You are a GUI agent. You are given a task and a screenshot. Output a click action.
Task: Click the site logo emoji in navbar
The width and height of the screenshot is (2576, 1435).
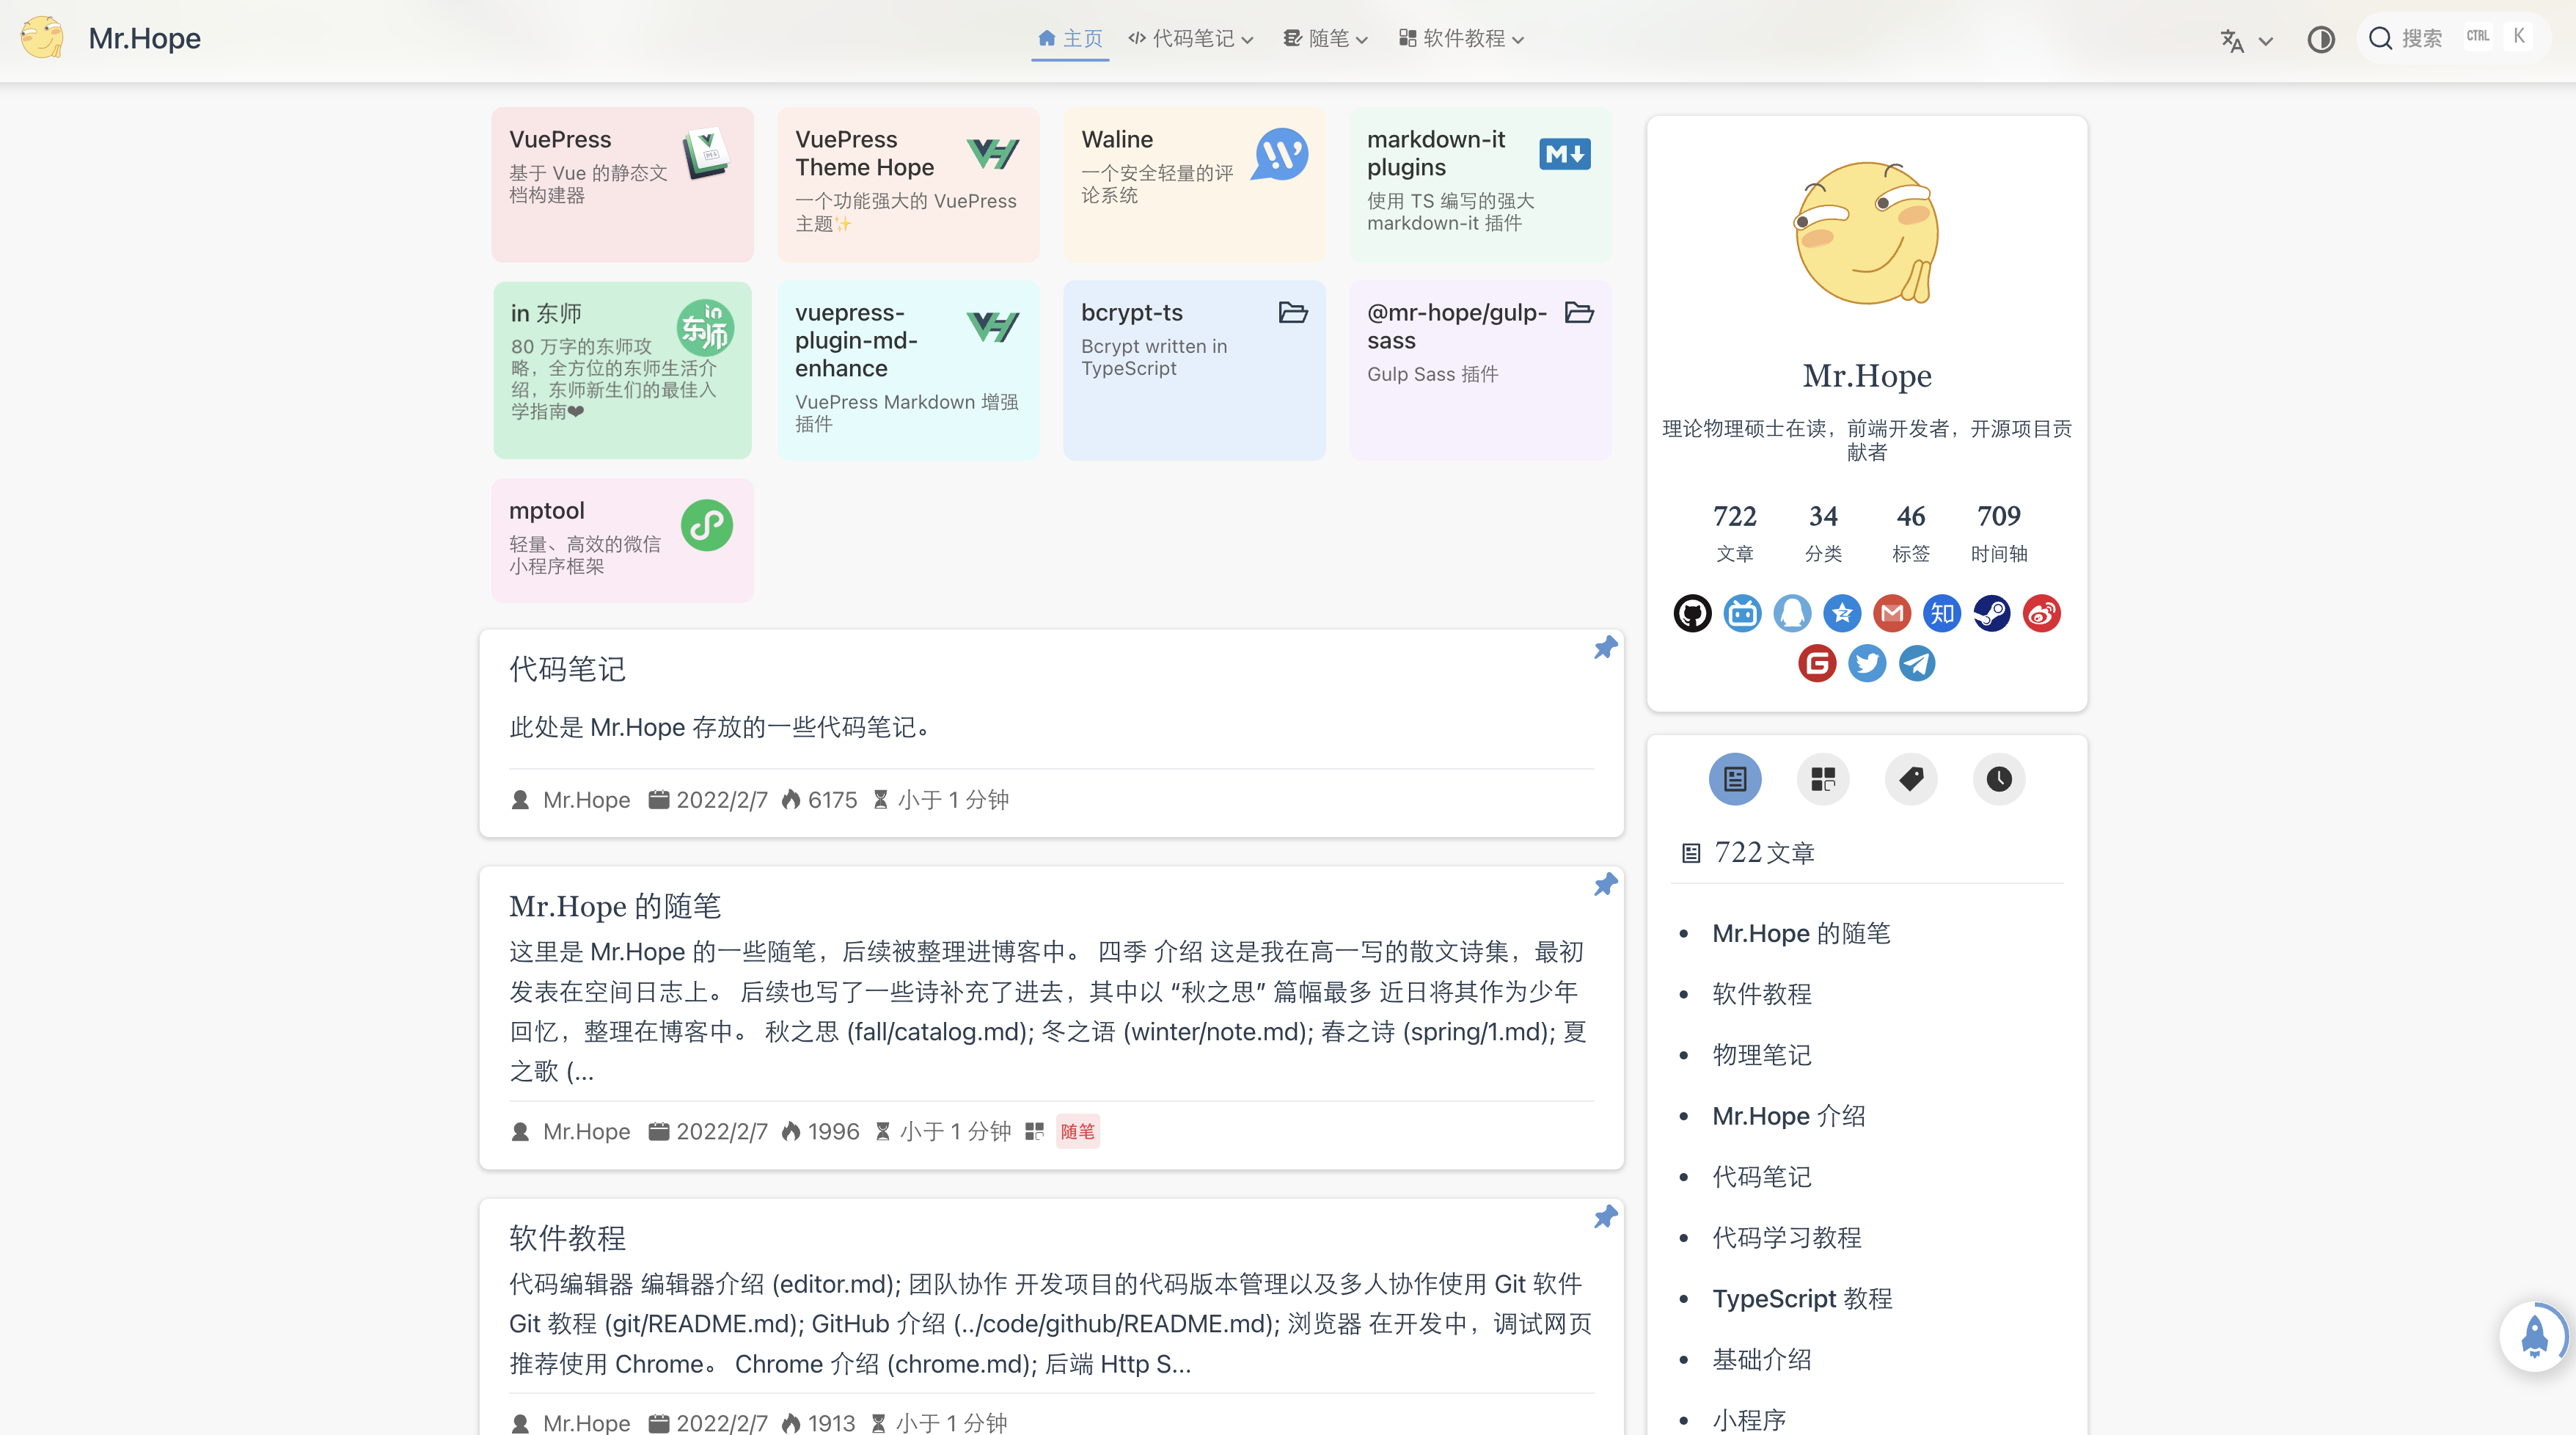click(x=42, y=38)
